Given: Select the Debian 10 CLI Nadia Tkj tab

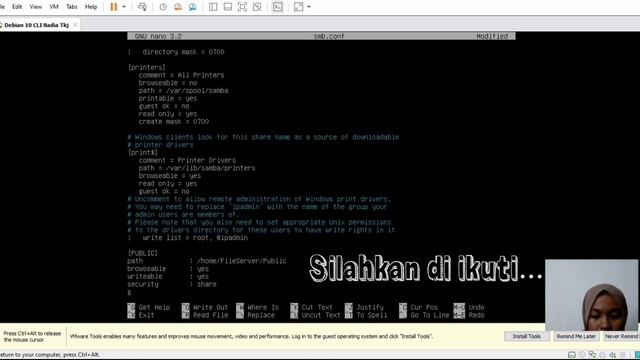Looking at the screenshot, I should (36, 25).
